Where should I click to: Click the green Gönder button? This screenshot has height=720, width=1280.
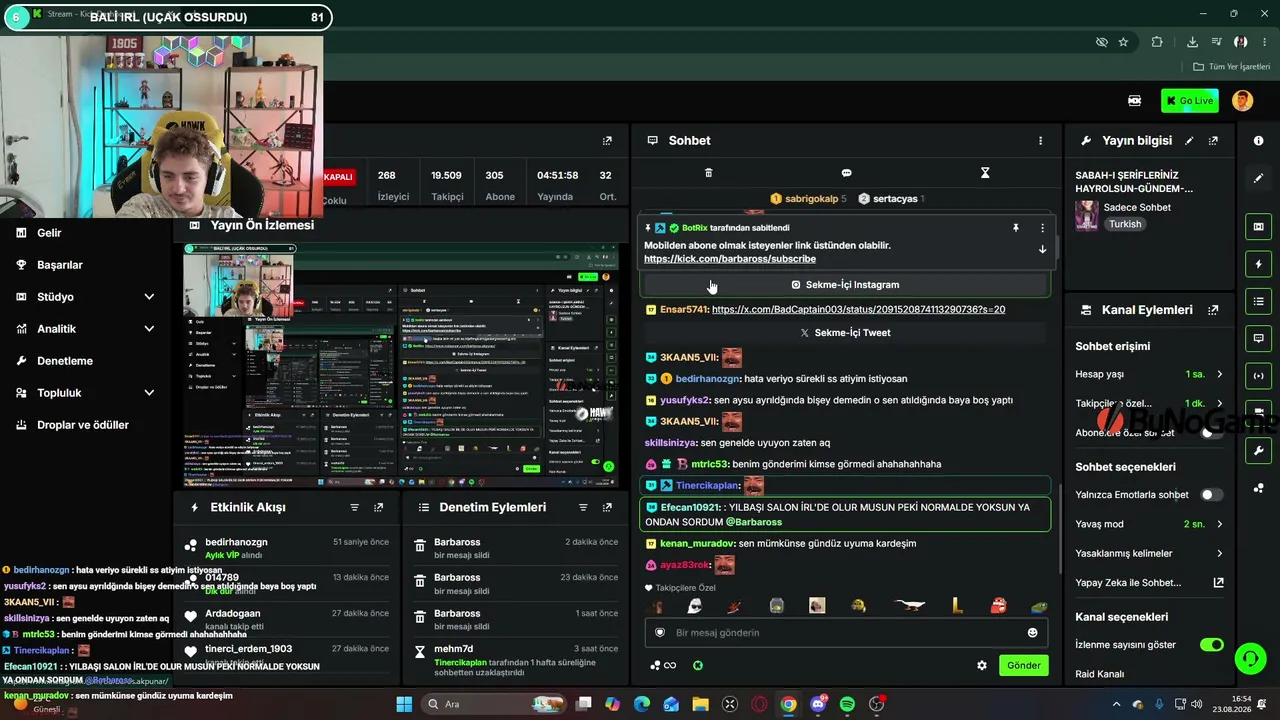pos(1023,665)
